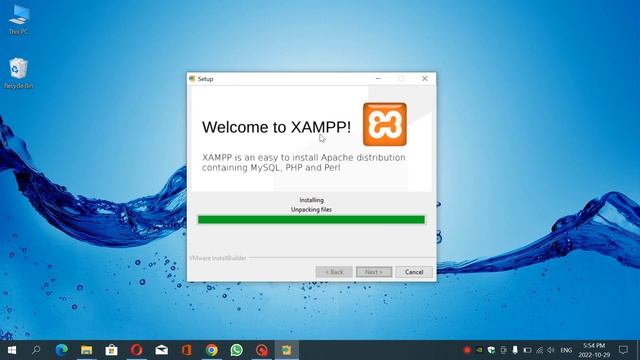Open red circular app next to WhatsApp
The width and height of the screenshot is (640, 360).
coord(262,350)
